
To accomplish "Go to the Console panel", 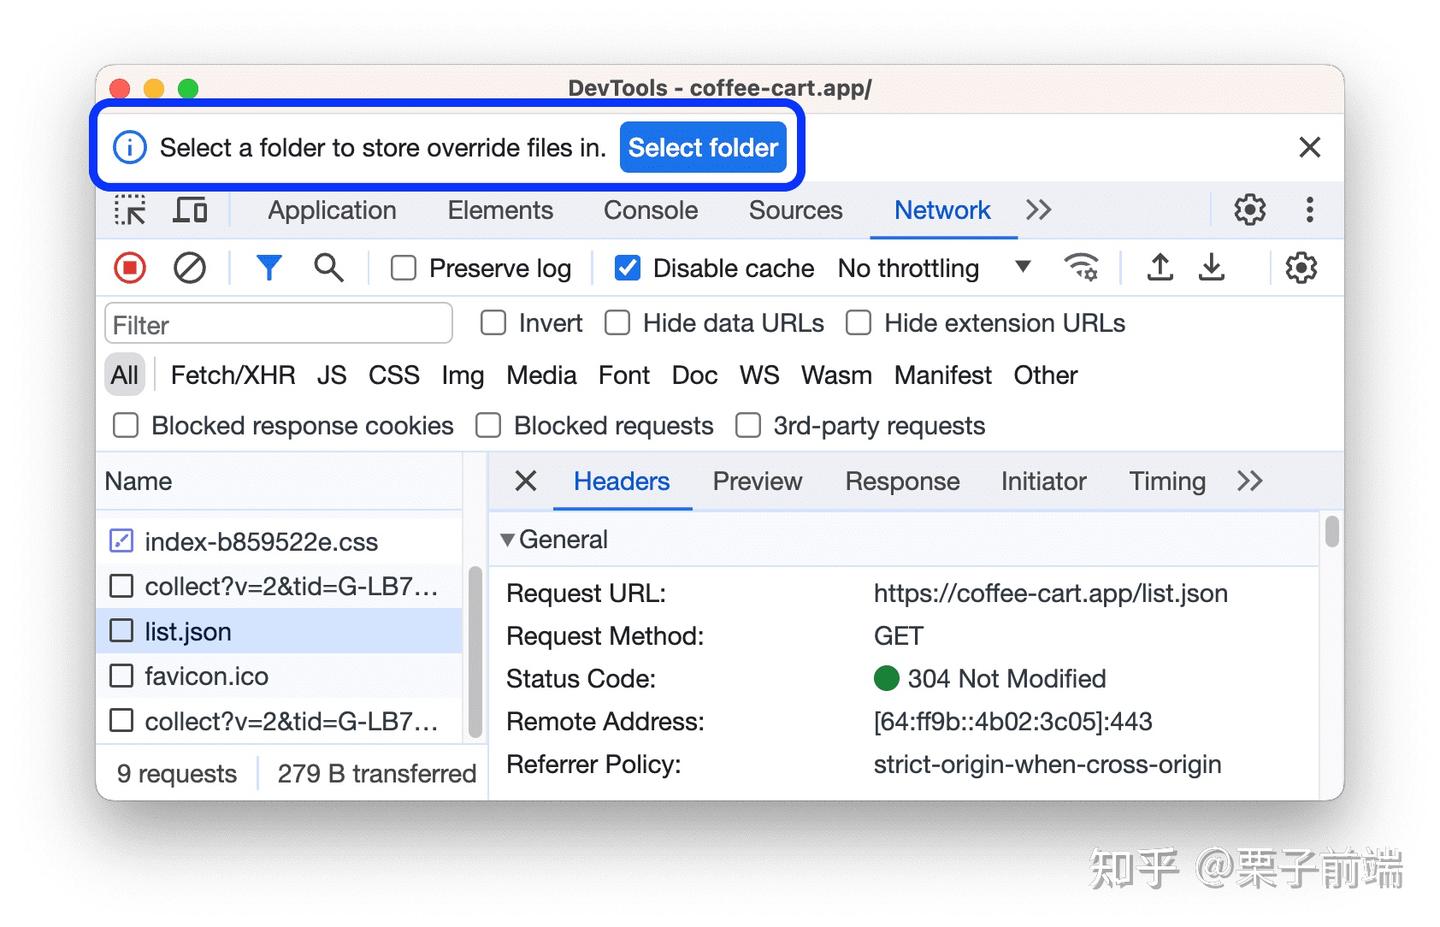I will 651,210.
